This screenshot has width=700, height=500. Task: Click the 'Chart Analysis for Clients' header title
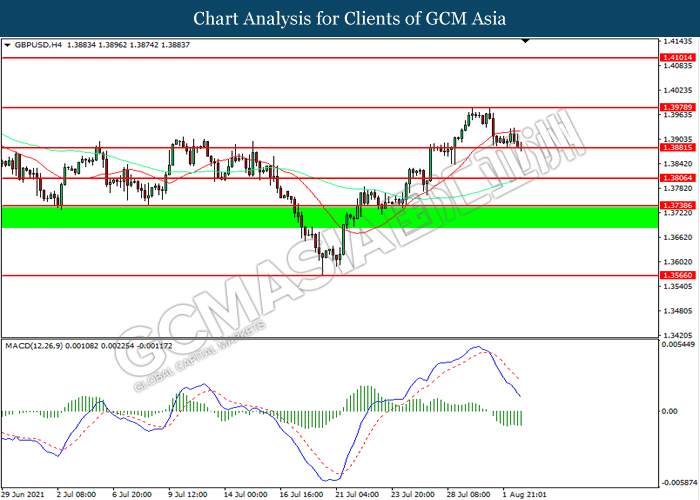349,18
